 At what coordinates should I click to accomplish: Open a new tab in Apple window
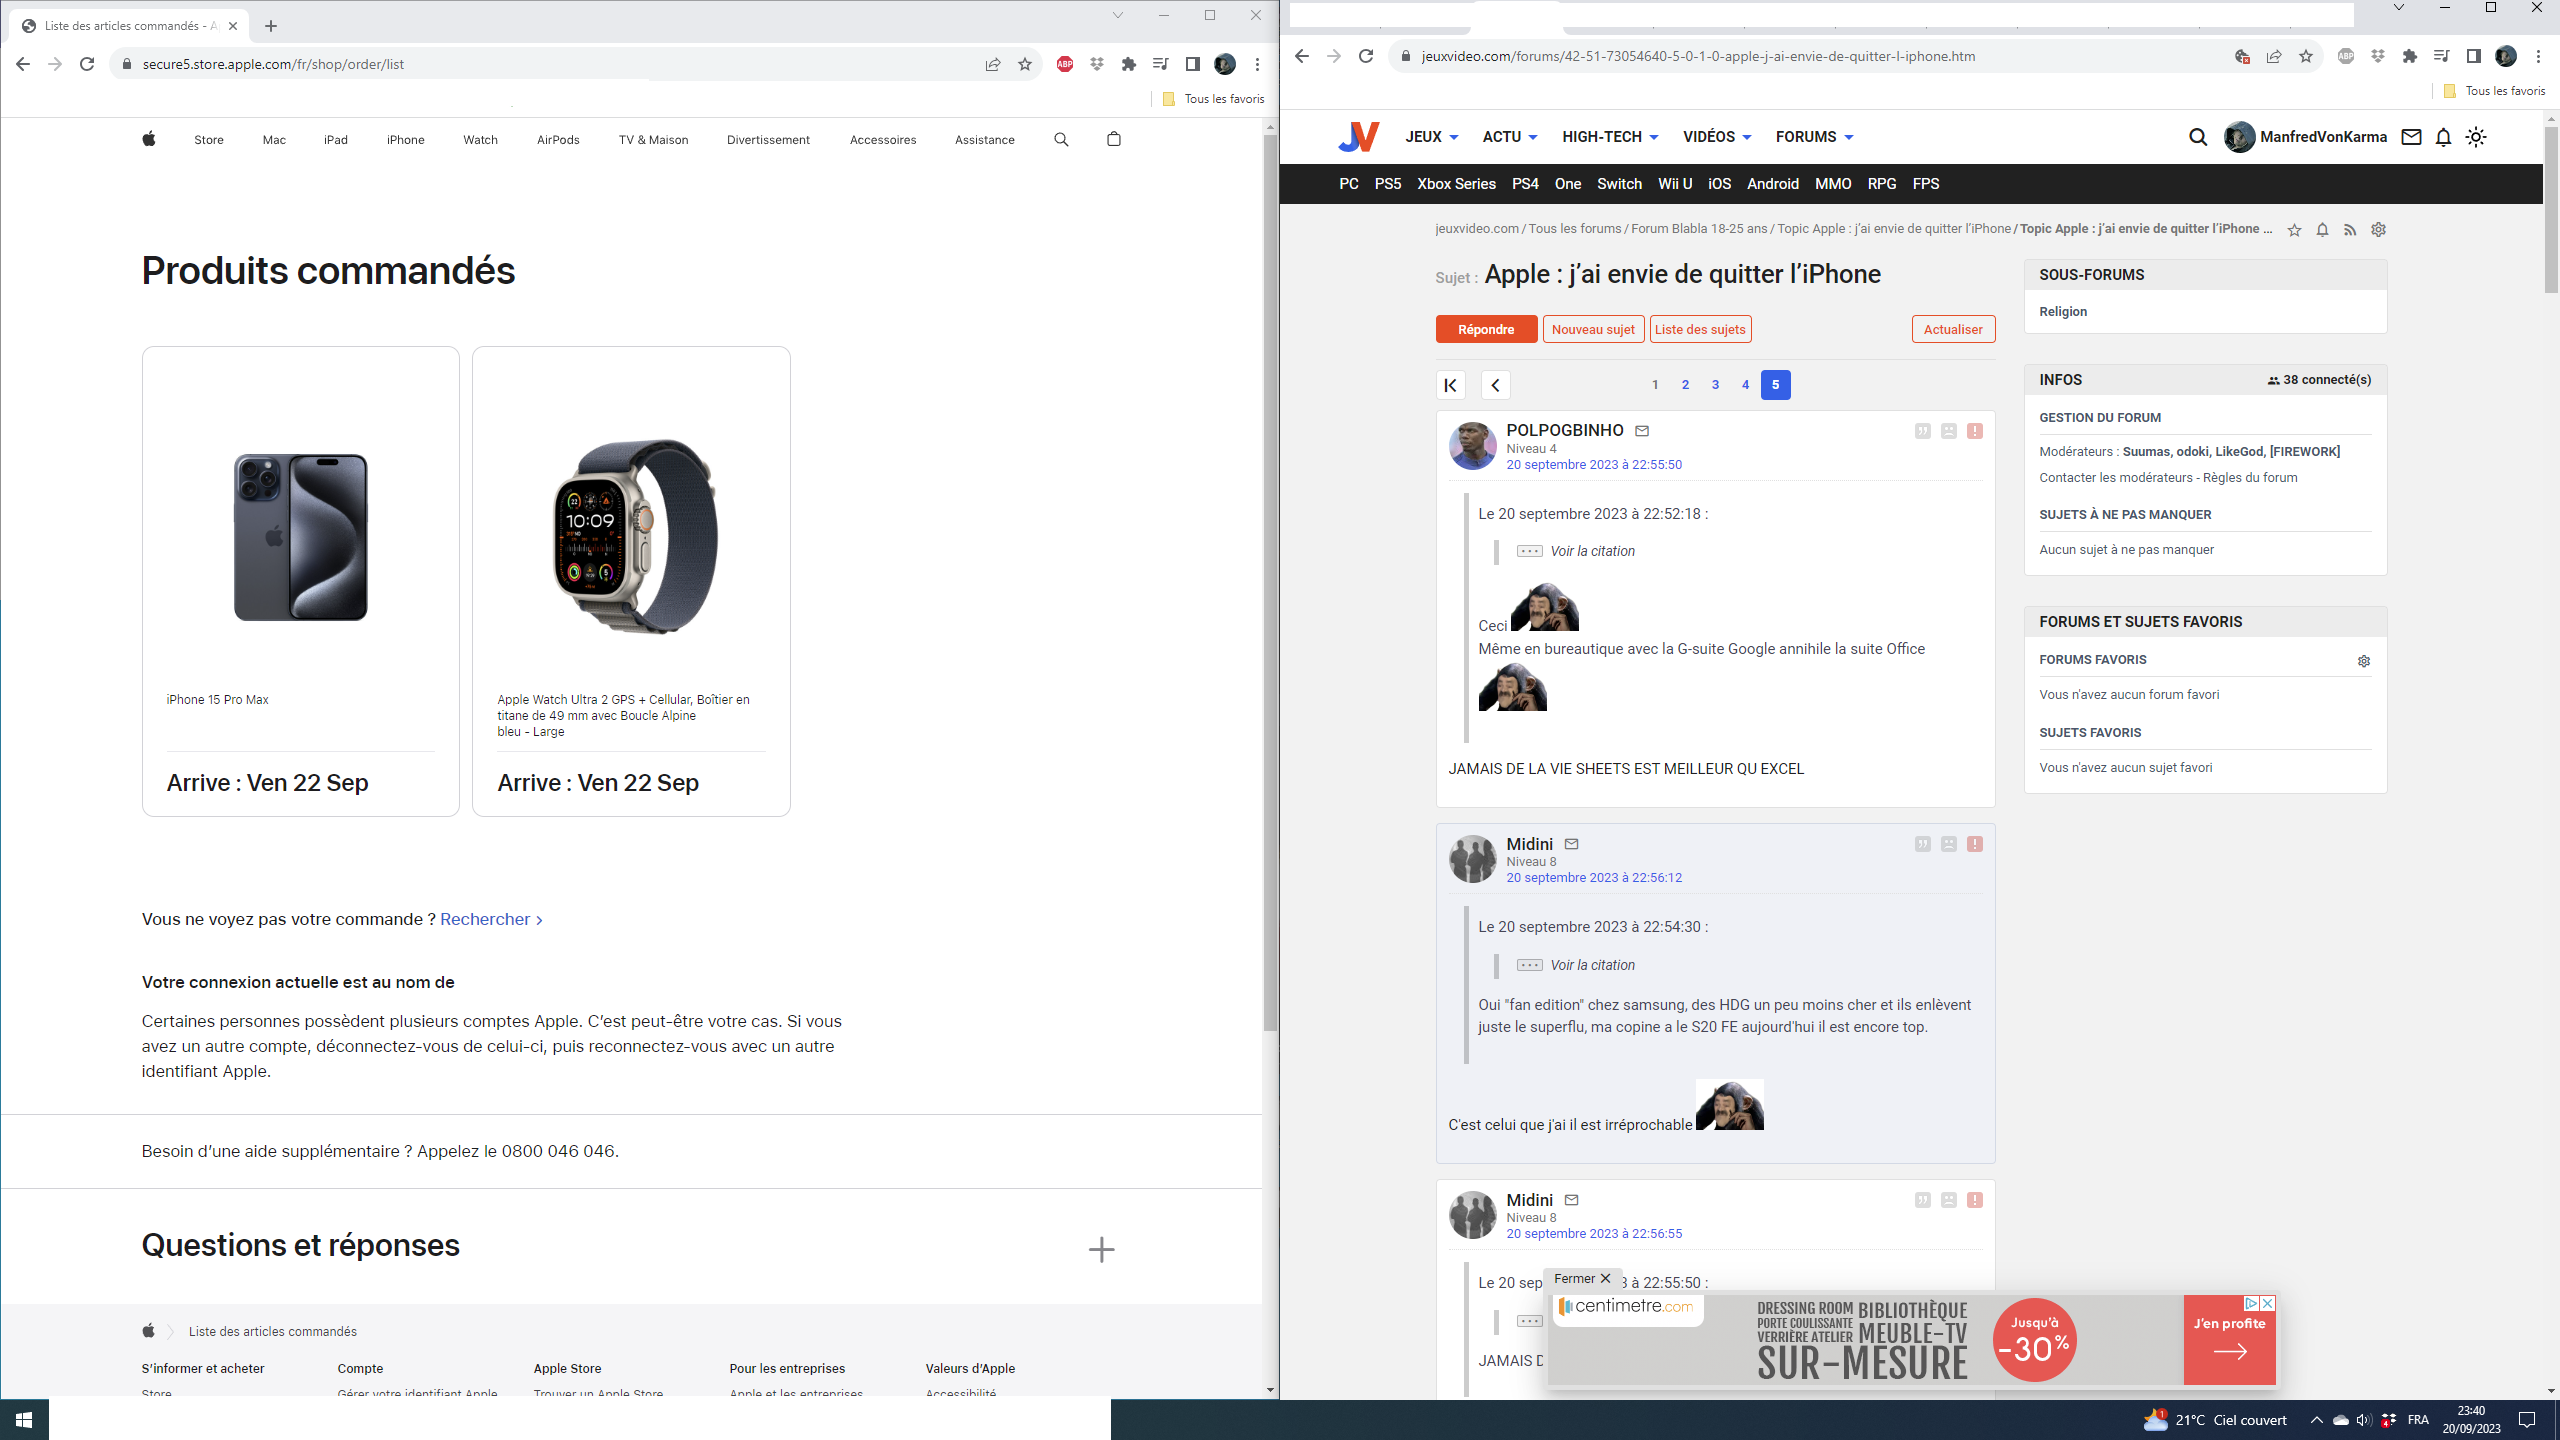click(271, 26)
